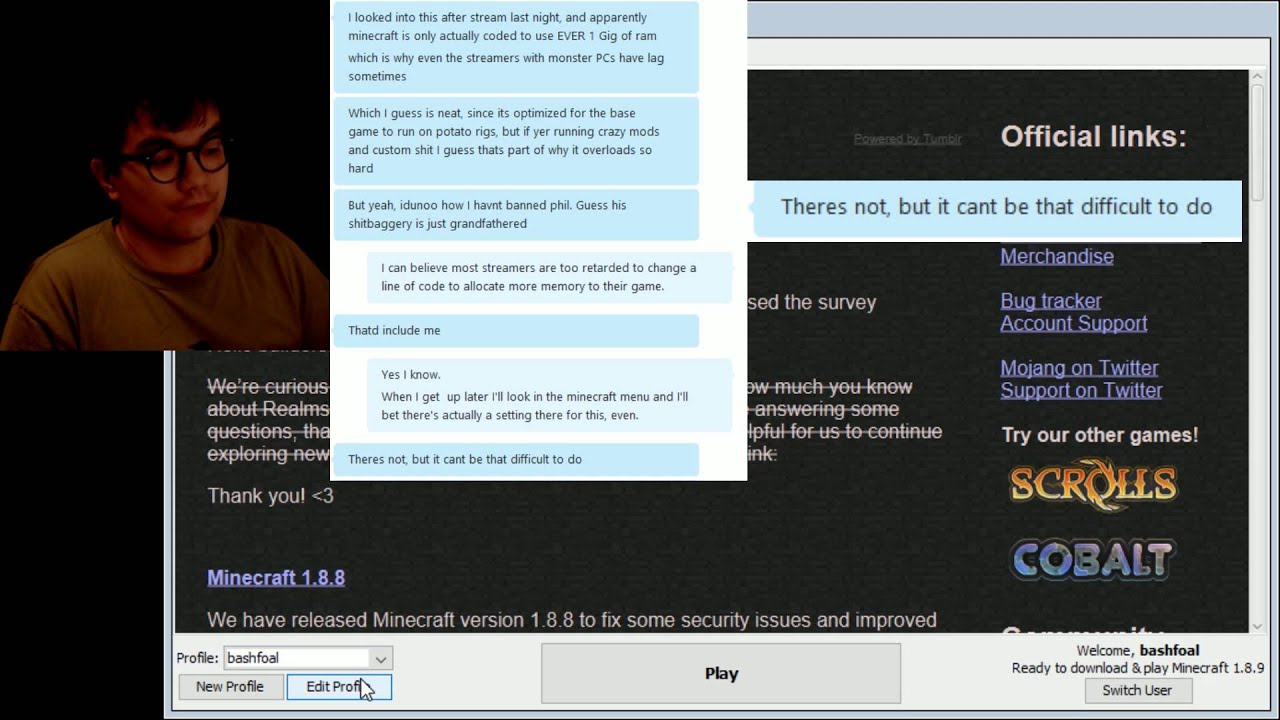Click the news page scroll-down arrow
The height and width of the screenshot is (720, 1280).
pos(1257,625)
